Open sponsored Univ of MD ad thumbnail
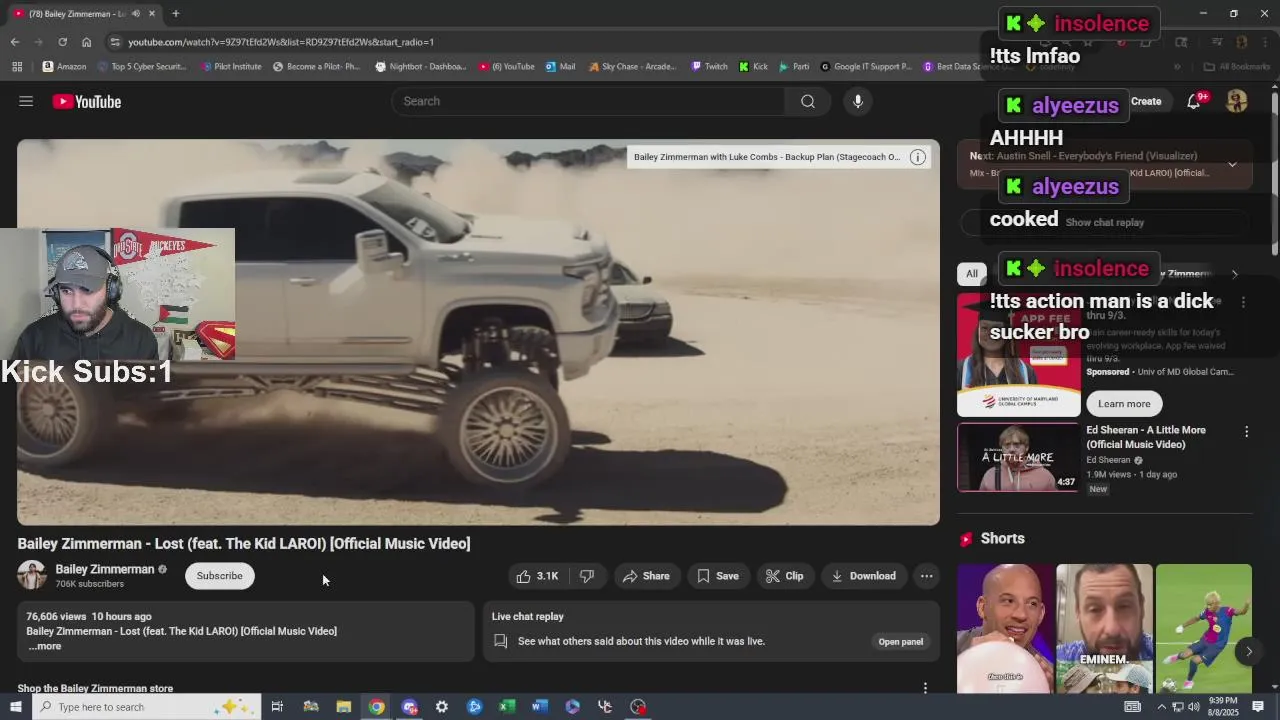 [x=1018, y=354]
